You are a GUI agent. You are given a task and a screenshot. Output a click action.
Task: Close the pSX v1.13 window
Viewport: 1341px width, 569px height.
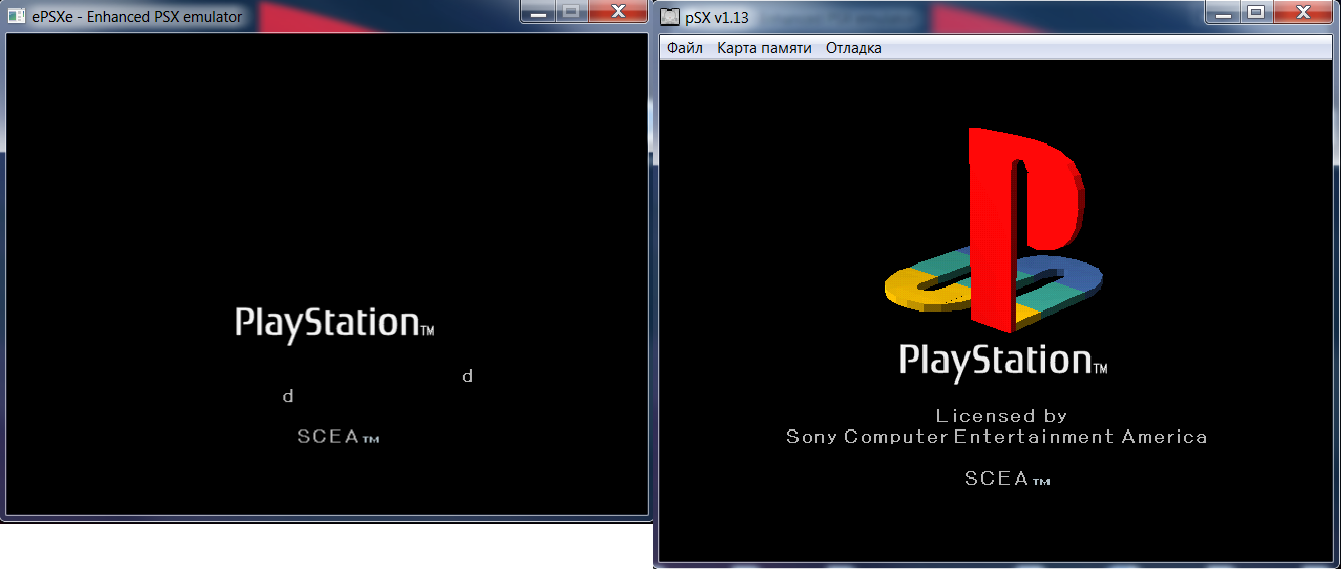click(x=1304, y=12)
